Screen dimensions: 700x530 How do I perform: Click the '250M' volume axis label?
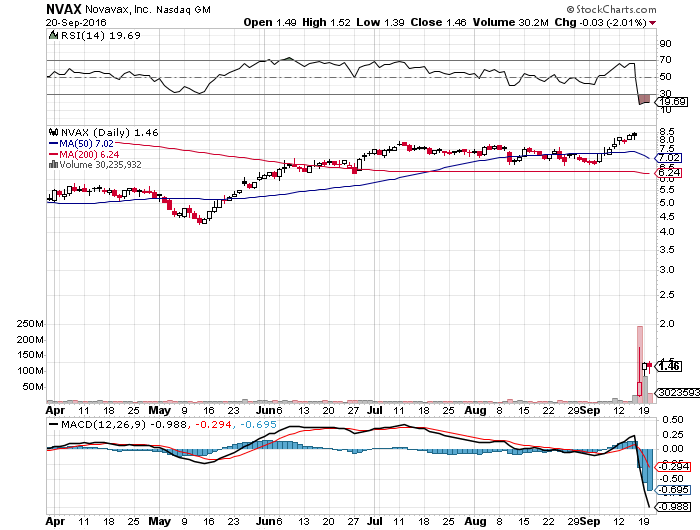click(x=30, y=324)
